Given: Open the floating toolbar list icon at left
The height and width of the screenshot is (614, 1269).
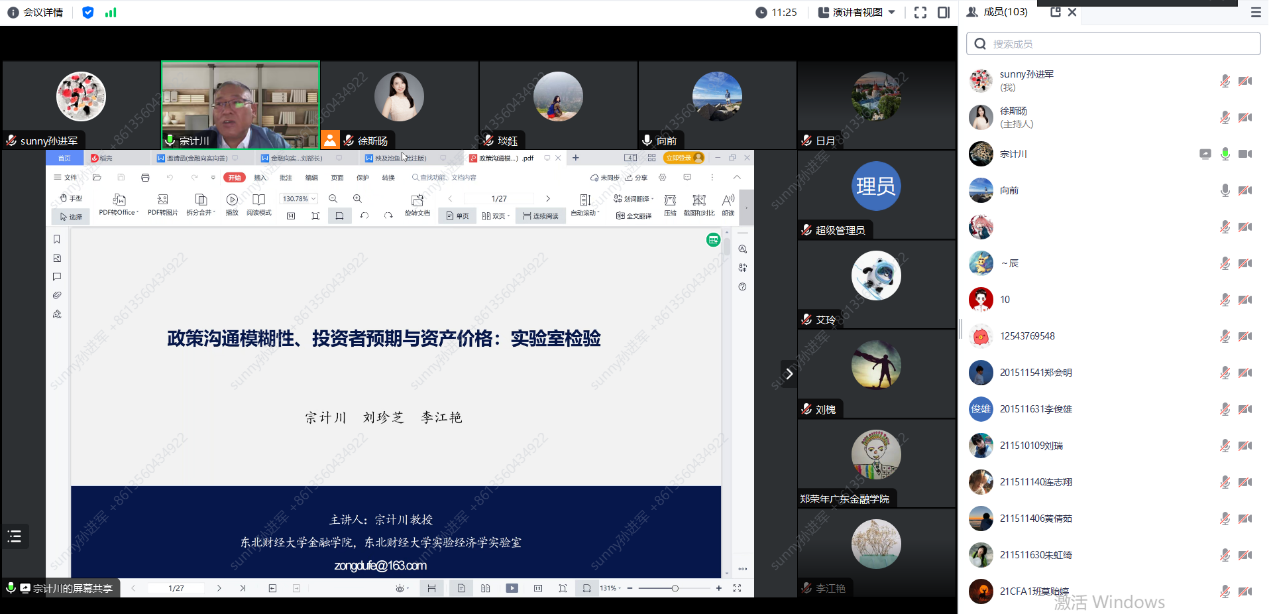Looking at the screenshot, I should pos(14,537).
